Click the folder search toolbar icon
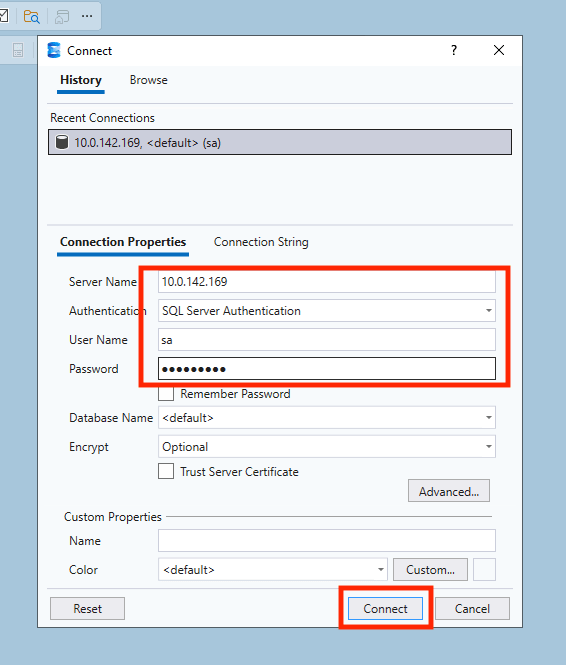This screenshot has width=566, height=665. (31, 17)
